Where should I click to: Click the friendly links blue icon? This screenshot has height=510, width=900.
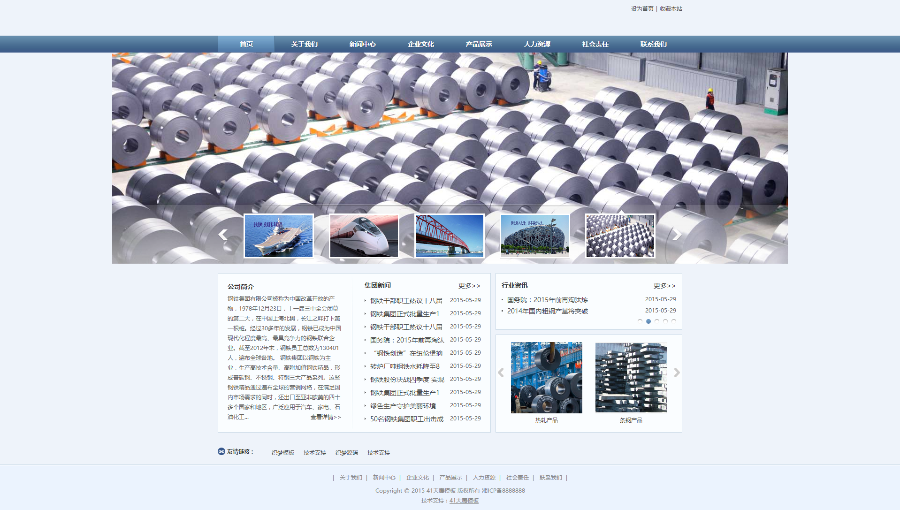pyautogui.click(x=222, y=451)
